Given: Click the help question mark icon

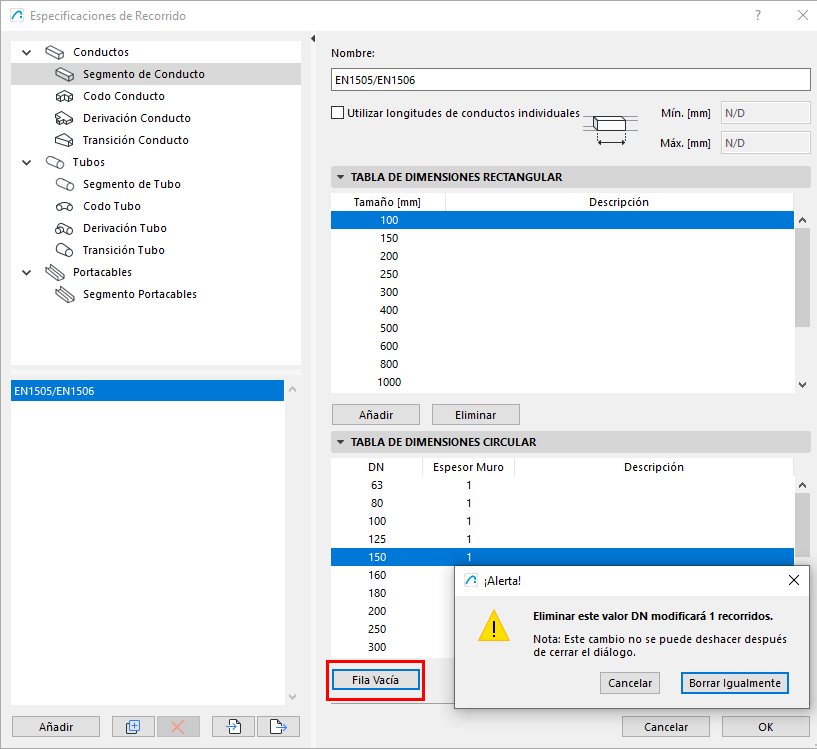Looking at the screenshot, I should (758, 15).
